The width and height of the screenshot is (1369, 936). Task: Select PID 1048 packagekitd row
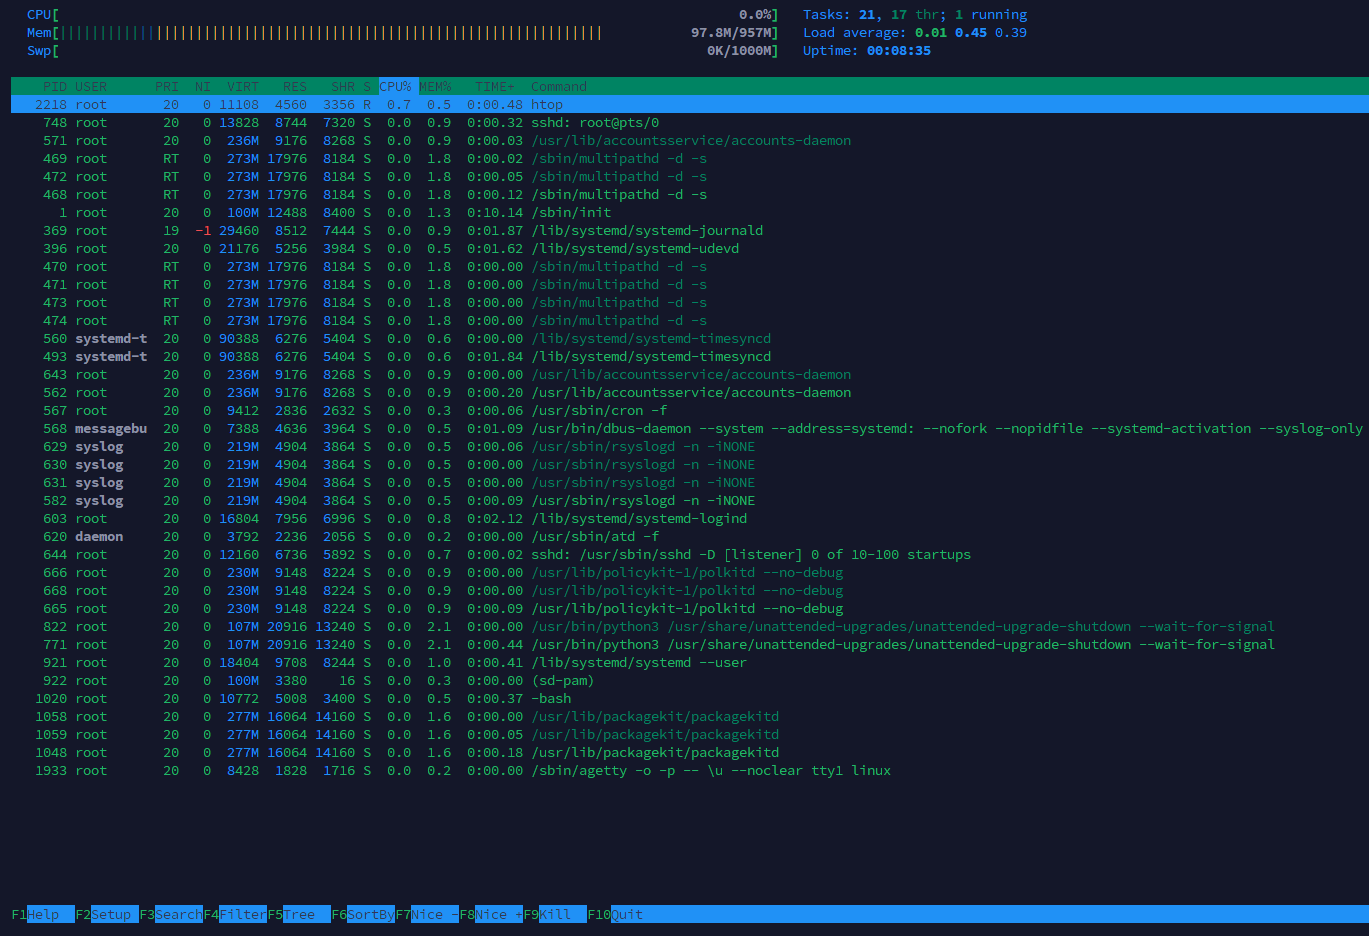[689, 752]
